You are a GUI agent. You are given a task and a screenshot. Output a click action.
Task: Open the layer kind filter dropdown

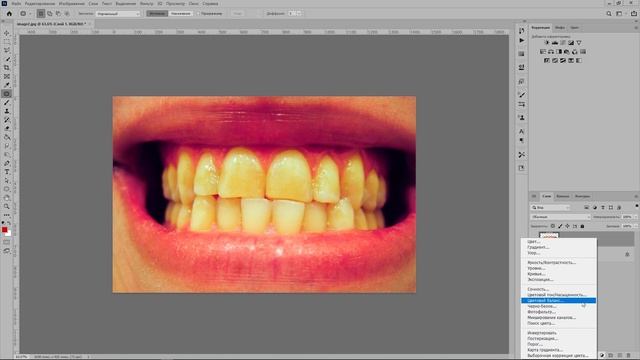[550, 207]
